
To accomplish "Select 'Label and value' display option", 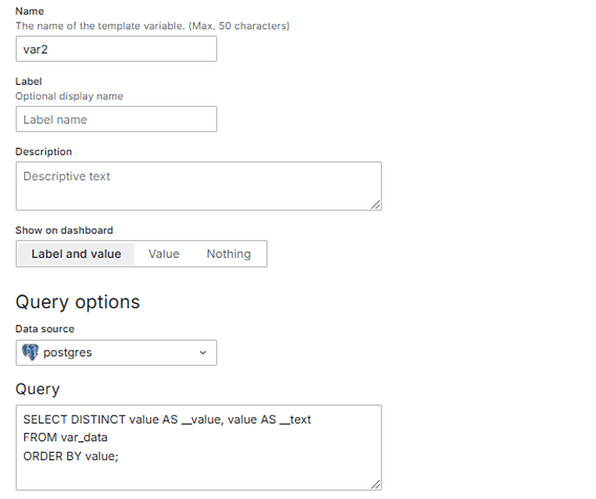I will click(x=76, y=254).
